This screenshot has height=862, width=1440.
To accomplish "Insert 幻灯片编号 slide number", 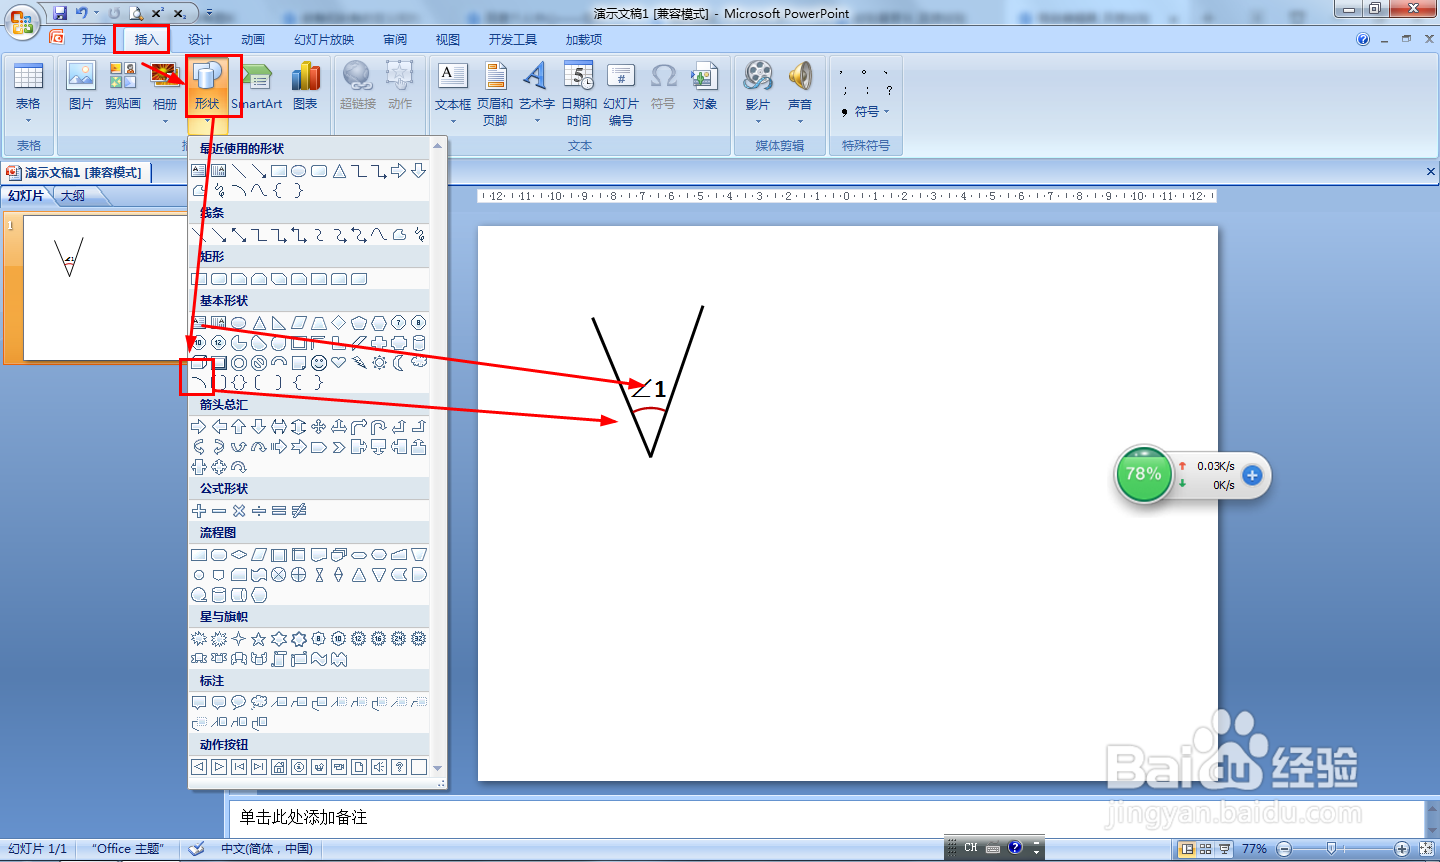I will click(x=621, y=93).
